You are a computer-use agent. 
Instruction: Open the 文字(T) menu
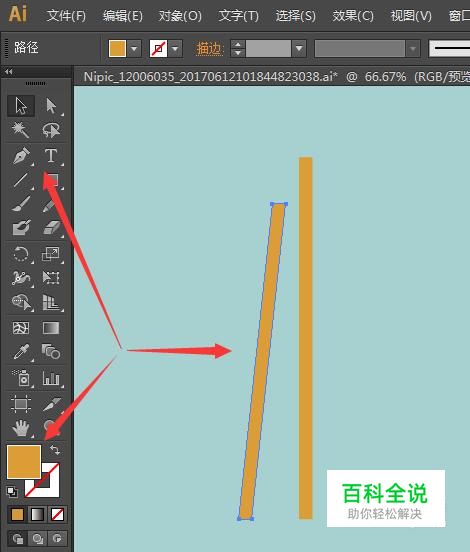point(238,16)
